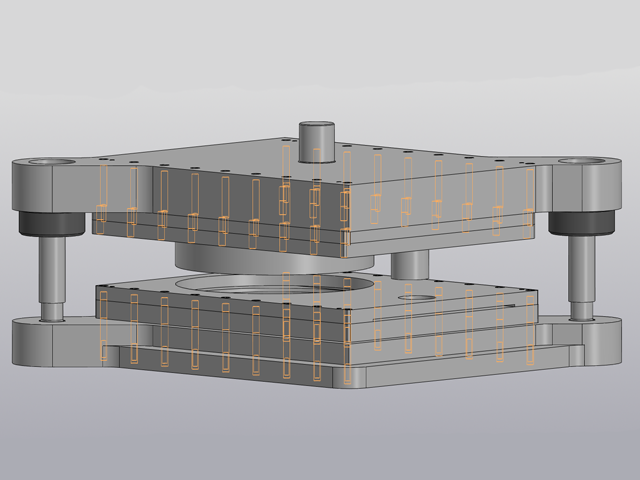Select the left guide pillar shaft
Image resolution: width=640 pixels, height=480 pixels.
(52, 278)
